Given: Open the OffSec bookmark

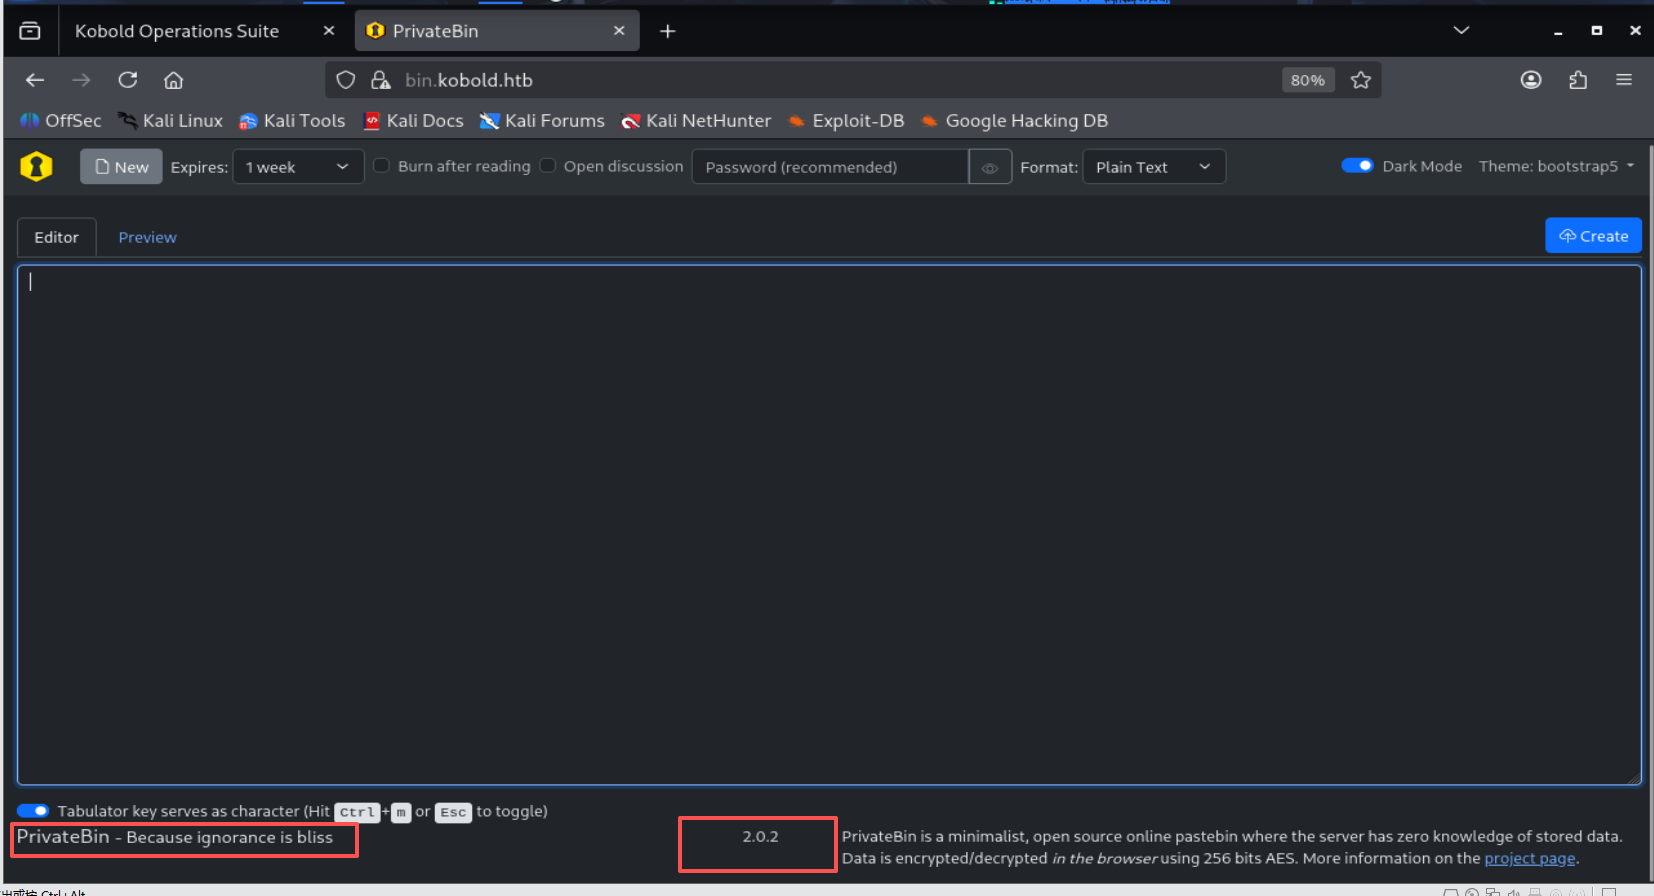Looking at the screenshot, I should 61,121.
